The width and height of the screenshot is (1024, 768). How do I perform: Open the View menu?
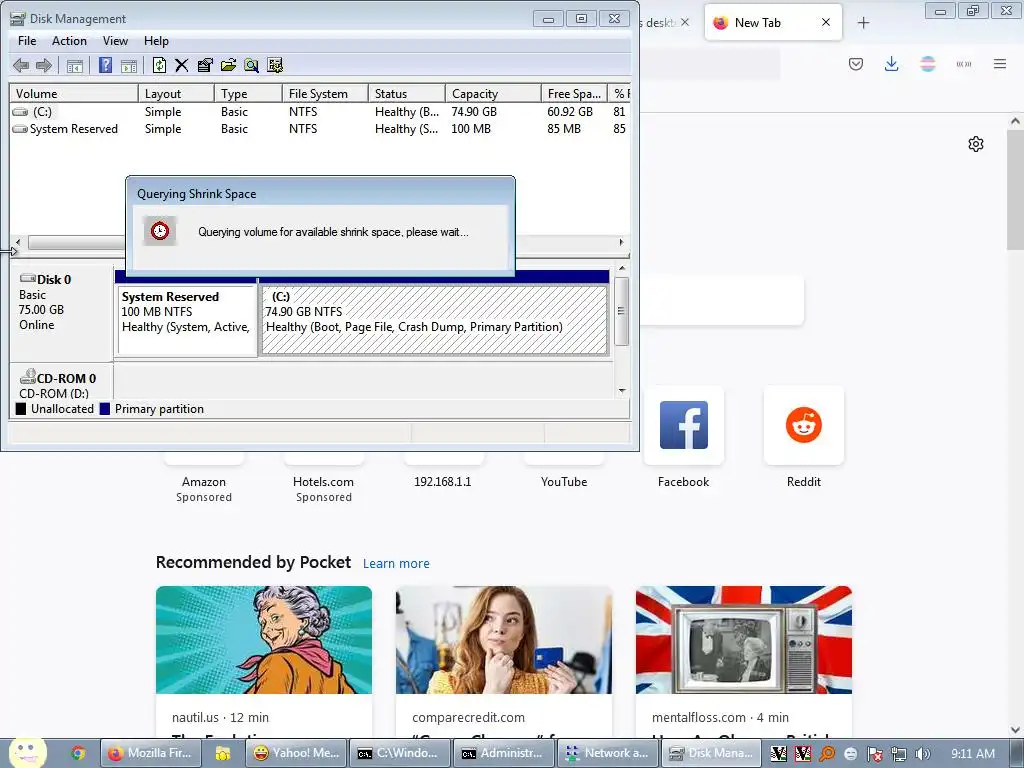point(115,40)
